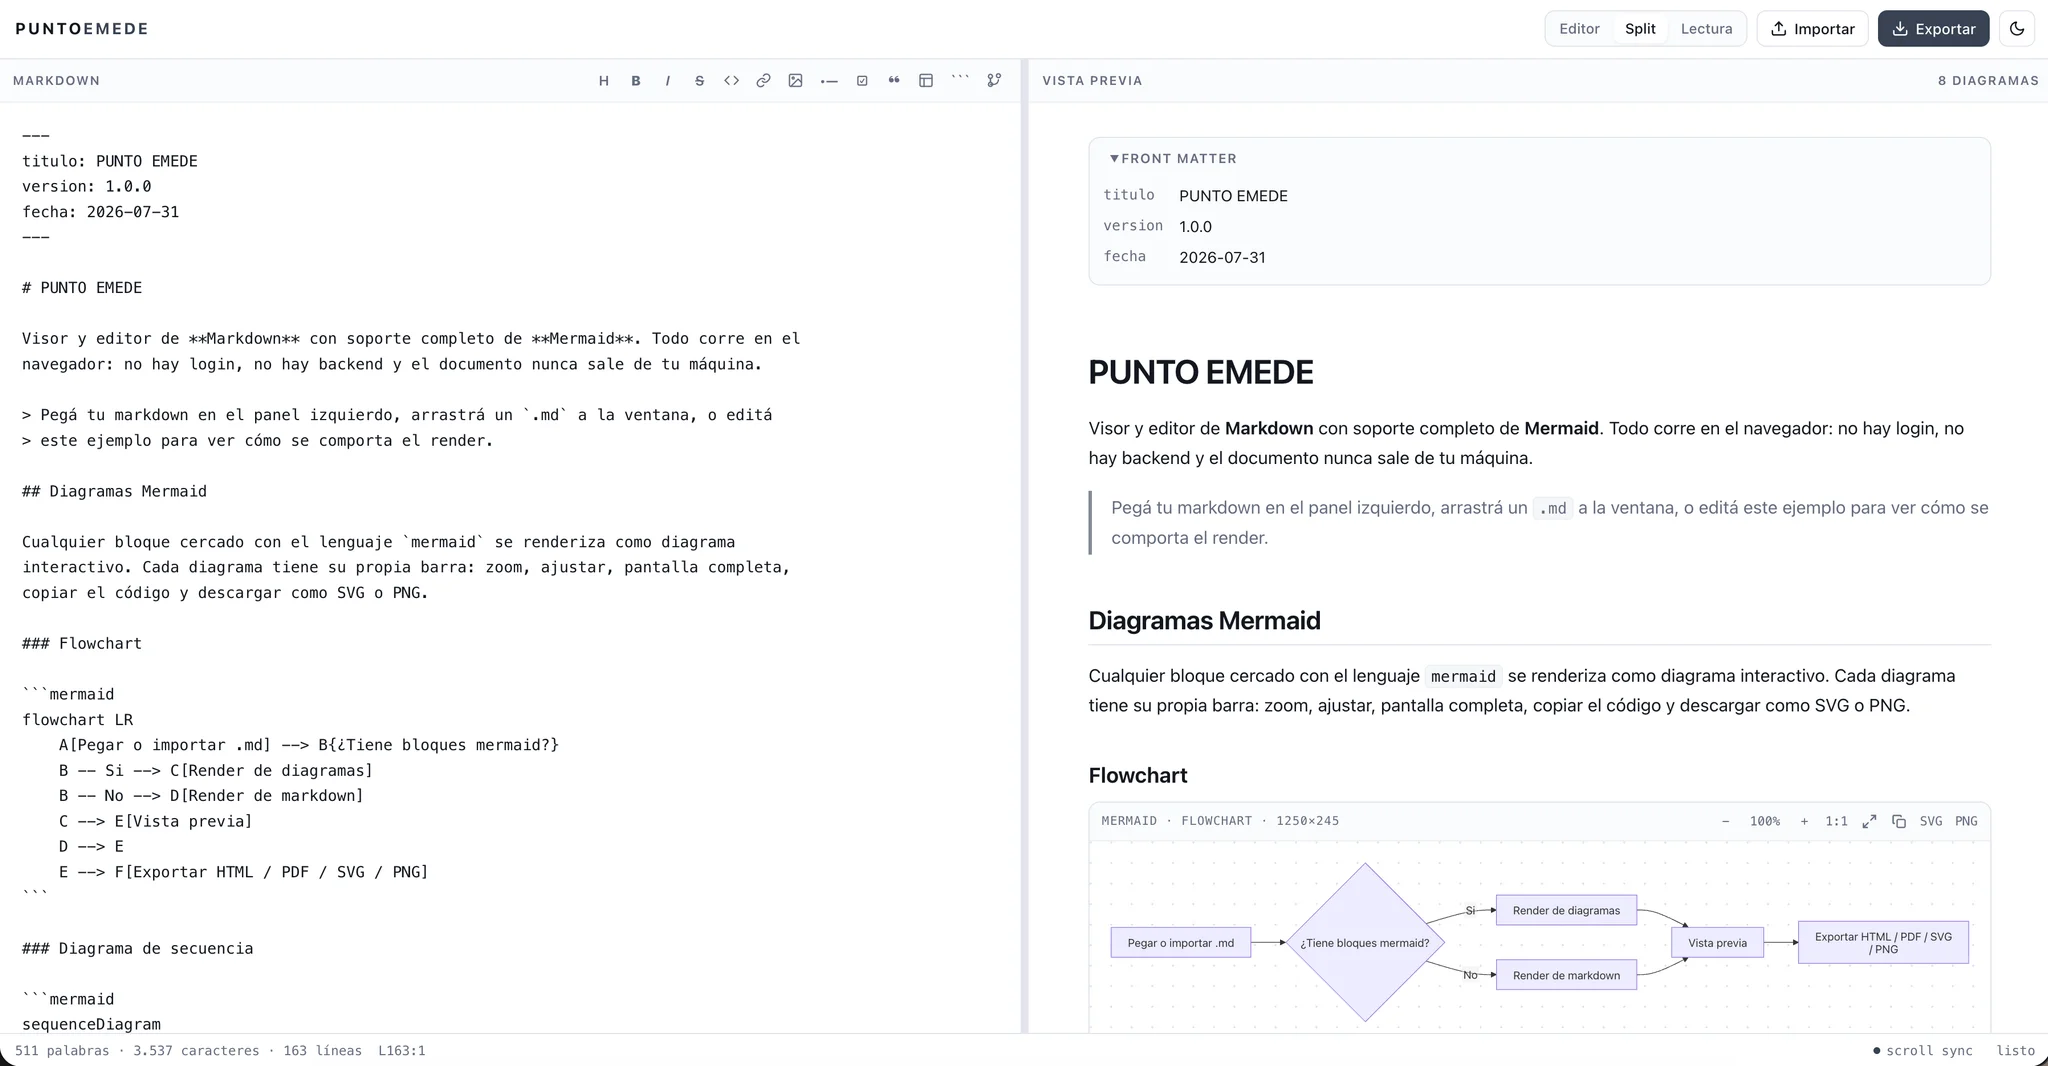Click the PUNTOEMEDE logo
Screen dimensions: 2048x1066
(82, 29)
